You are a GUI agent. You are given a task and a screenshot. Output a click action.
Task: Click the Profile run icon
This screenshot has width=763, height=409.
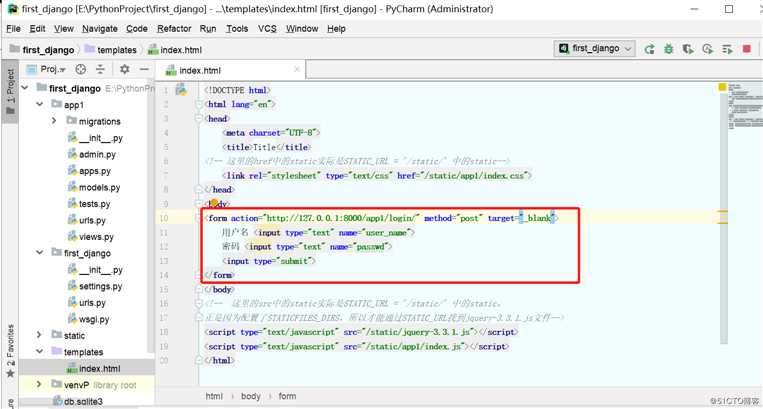coord(708,49)
